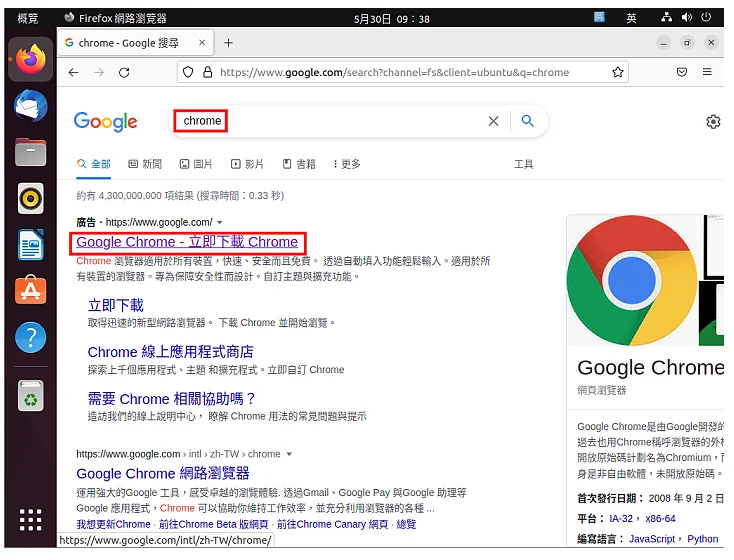Open Google search settings gear
The height and width of the screenshot is (560, 734).
point(713,122)
